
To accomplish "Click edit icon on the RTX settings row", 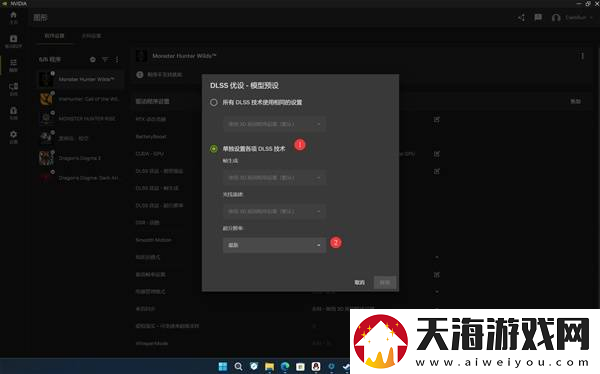I will point(437,119).
